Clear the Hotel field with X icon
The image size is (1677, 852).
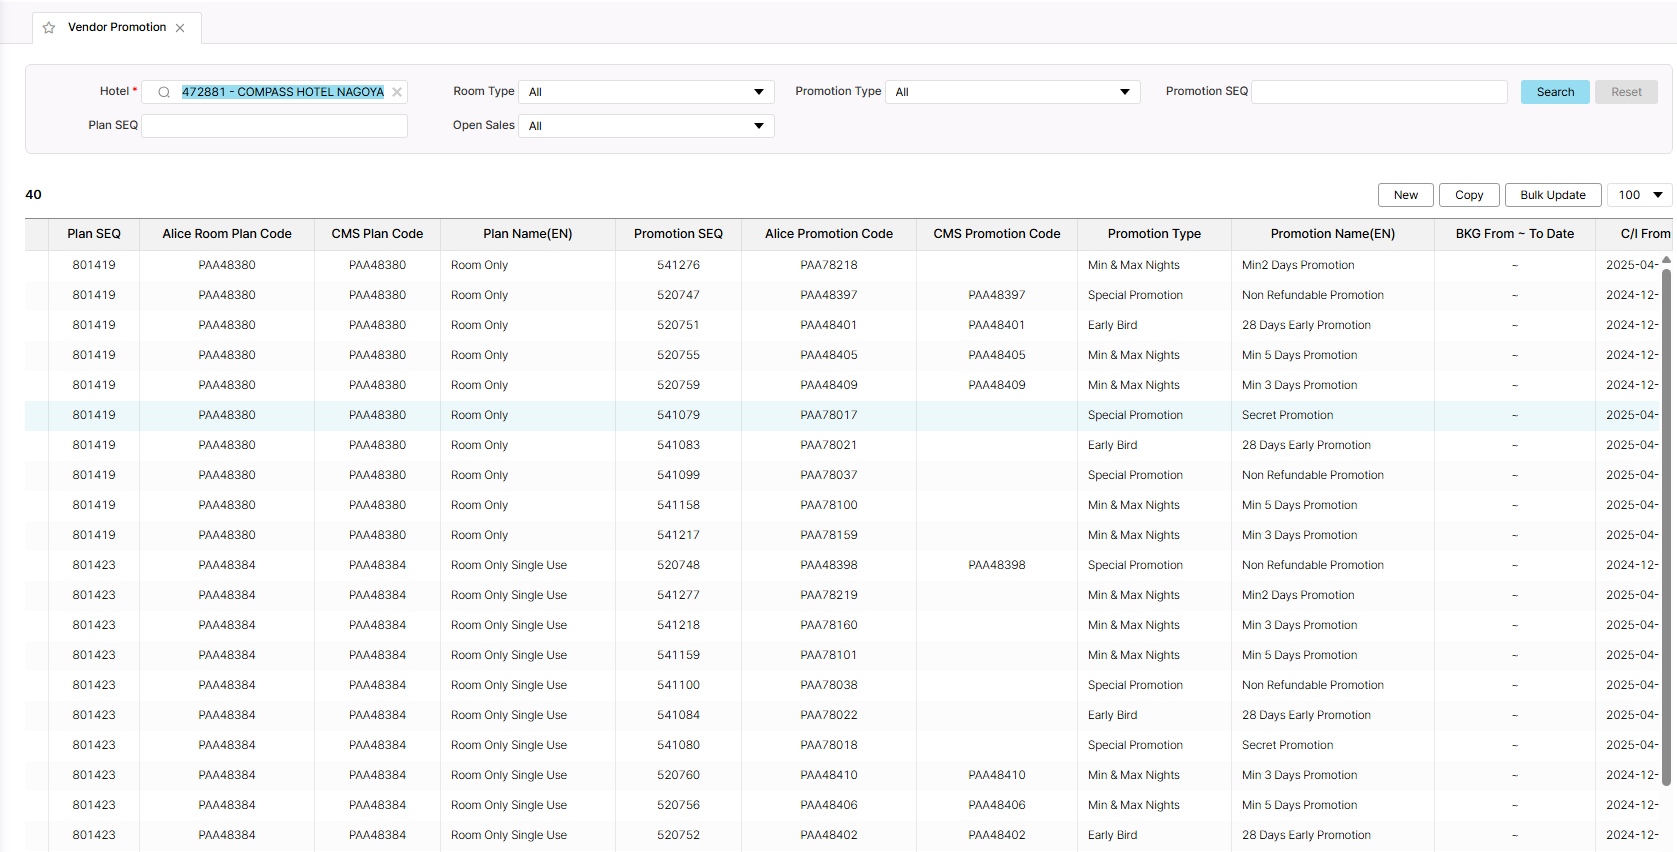point(397,92)
